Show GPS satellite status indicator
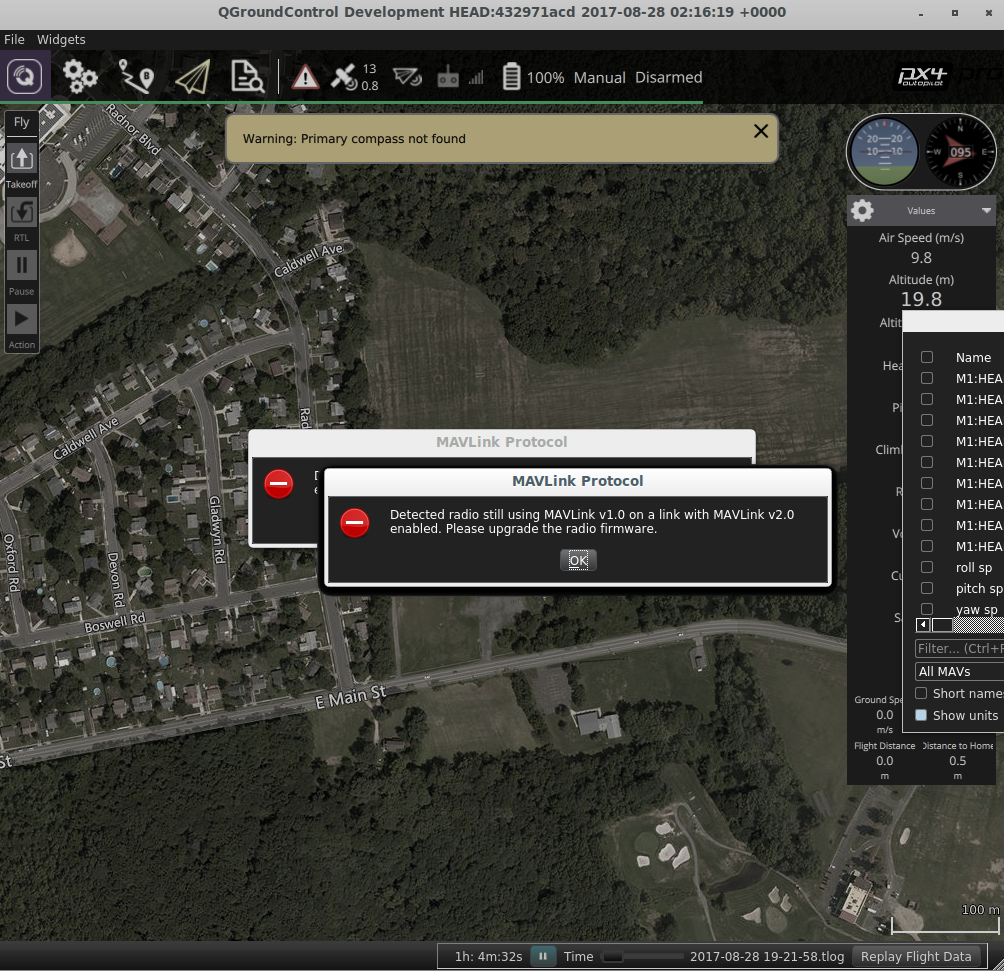 click(x=344, y=77)
